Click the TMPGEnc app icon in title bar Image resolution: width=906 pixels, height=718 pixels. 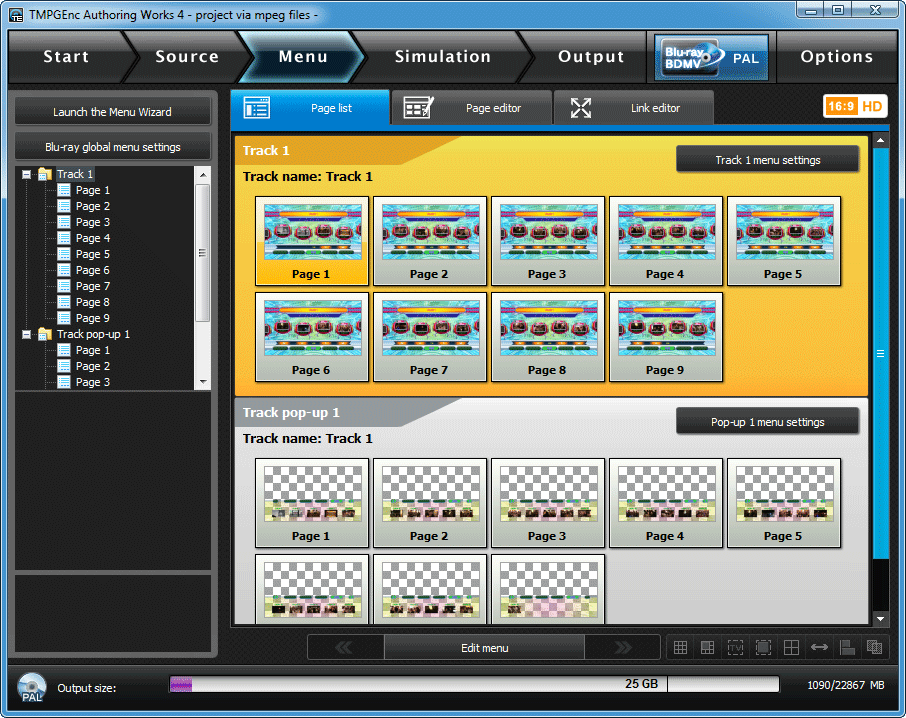[x=16, y=14]
